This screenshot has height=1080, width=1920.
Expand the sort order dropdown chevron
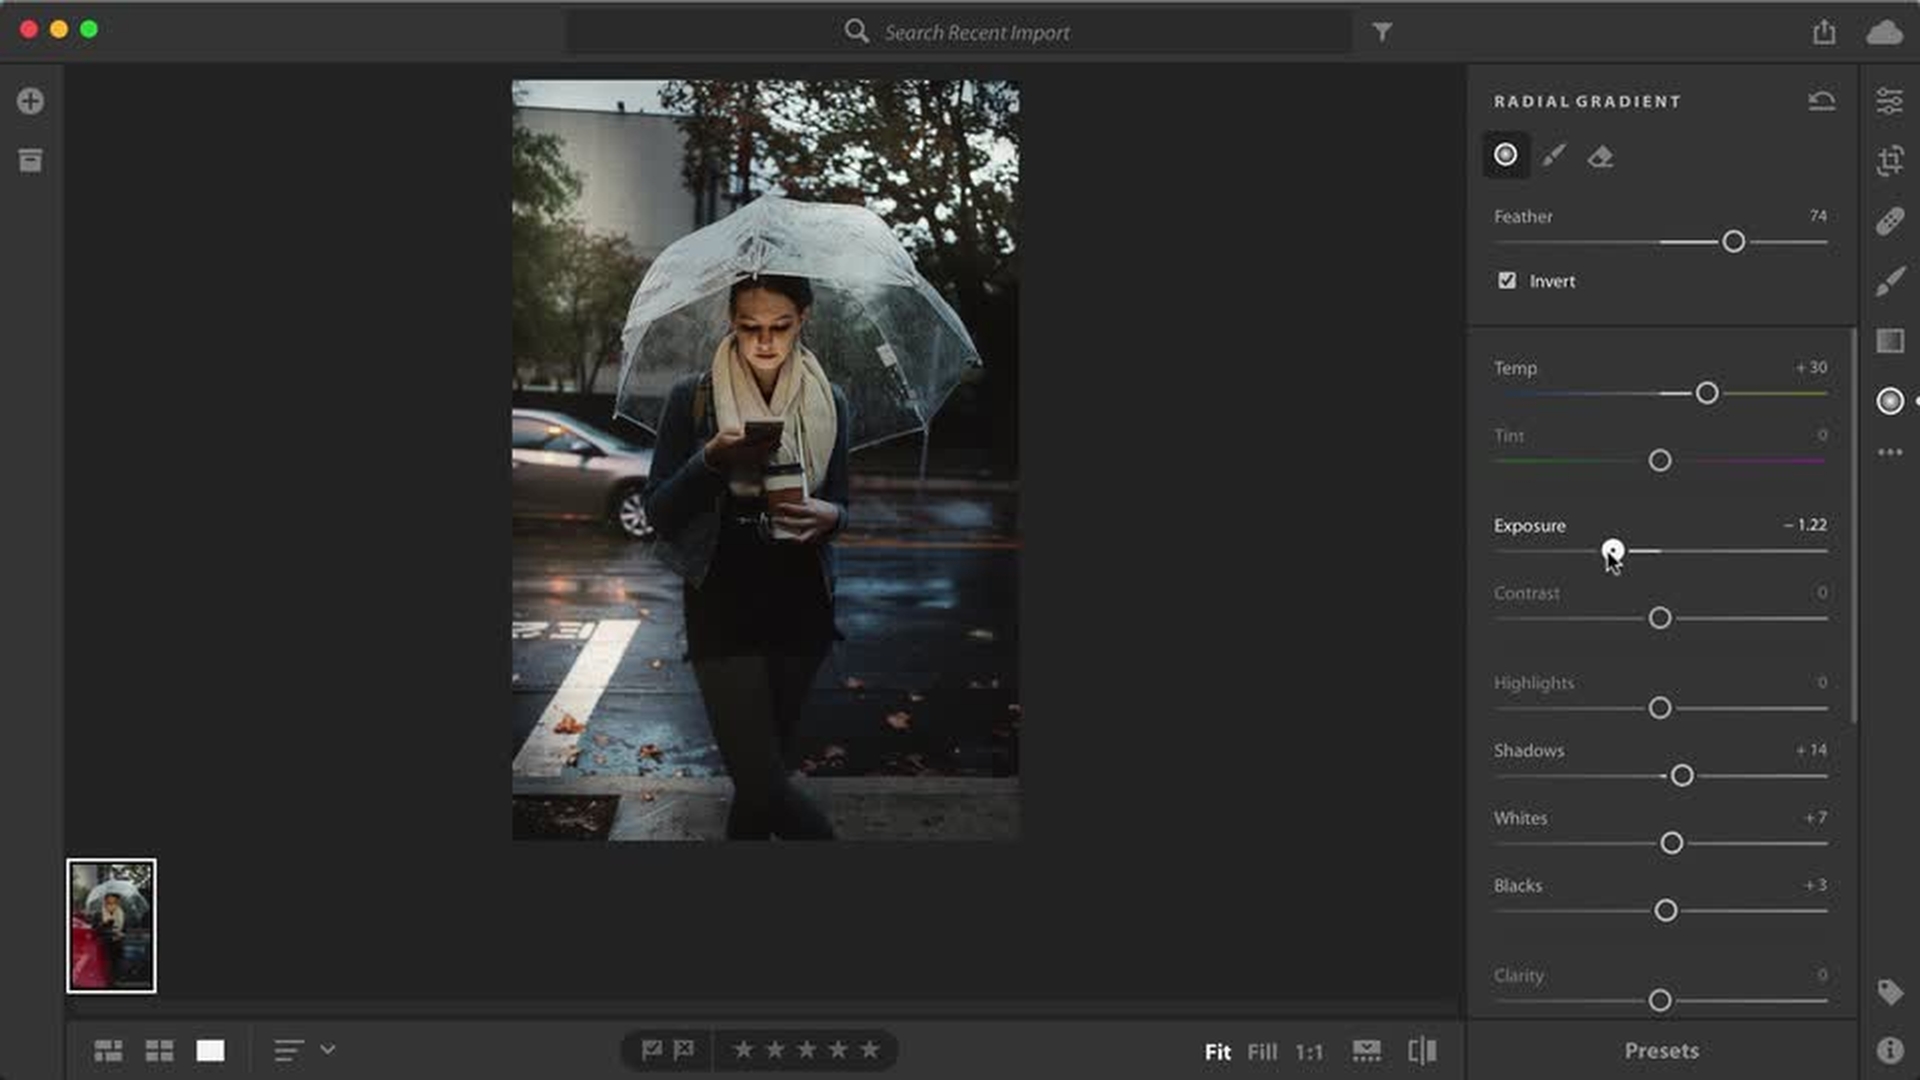[x=328, y=1050]
